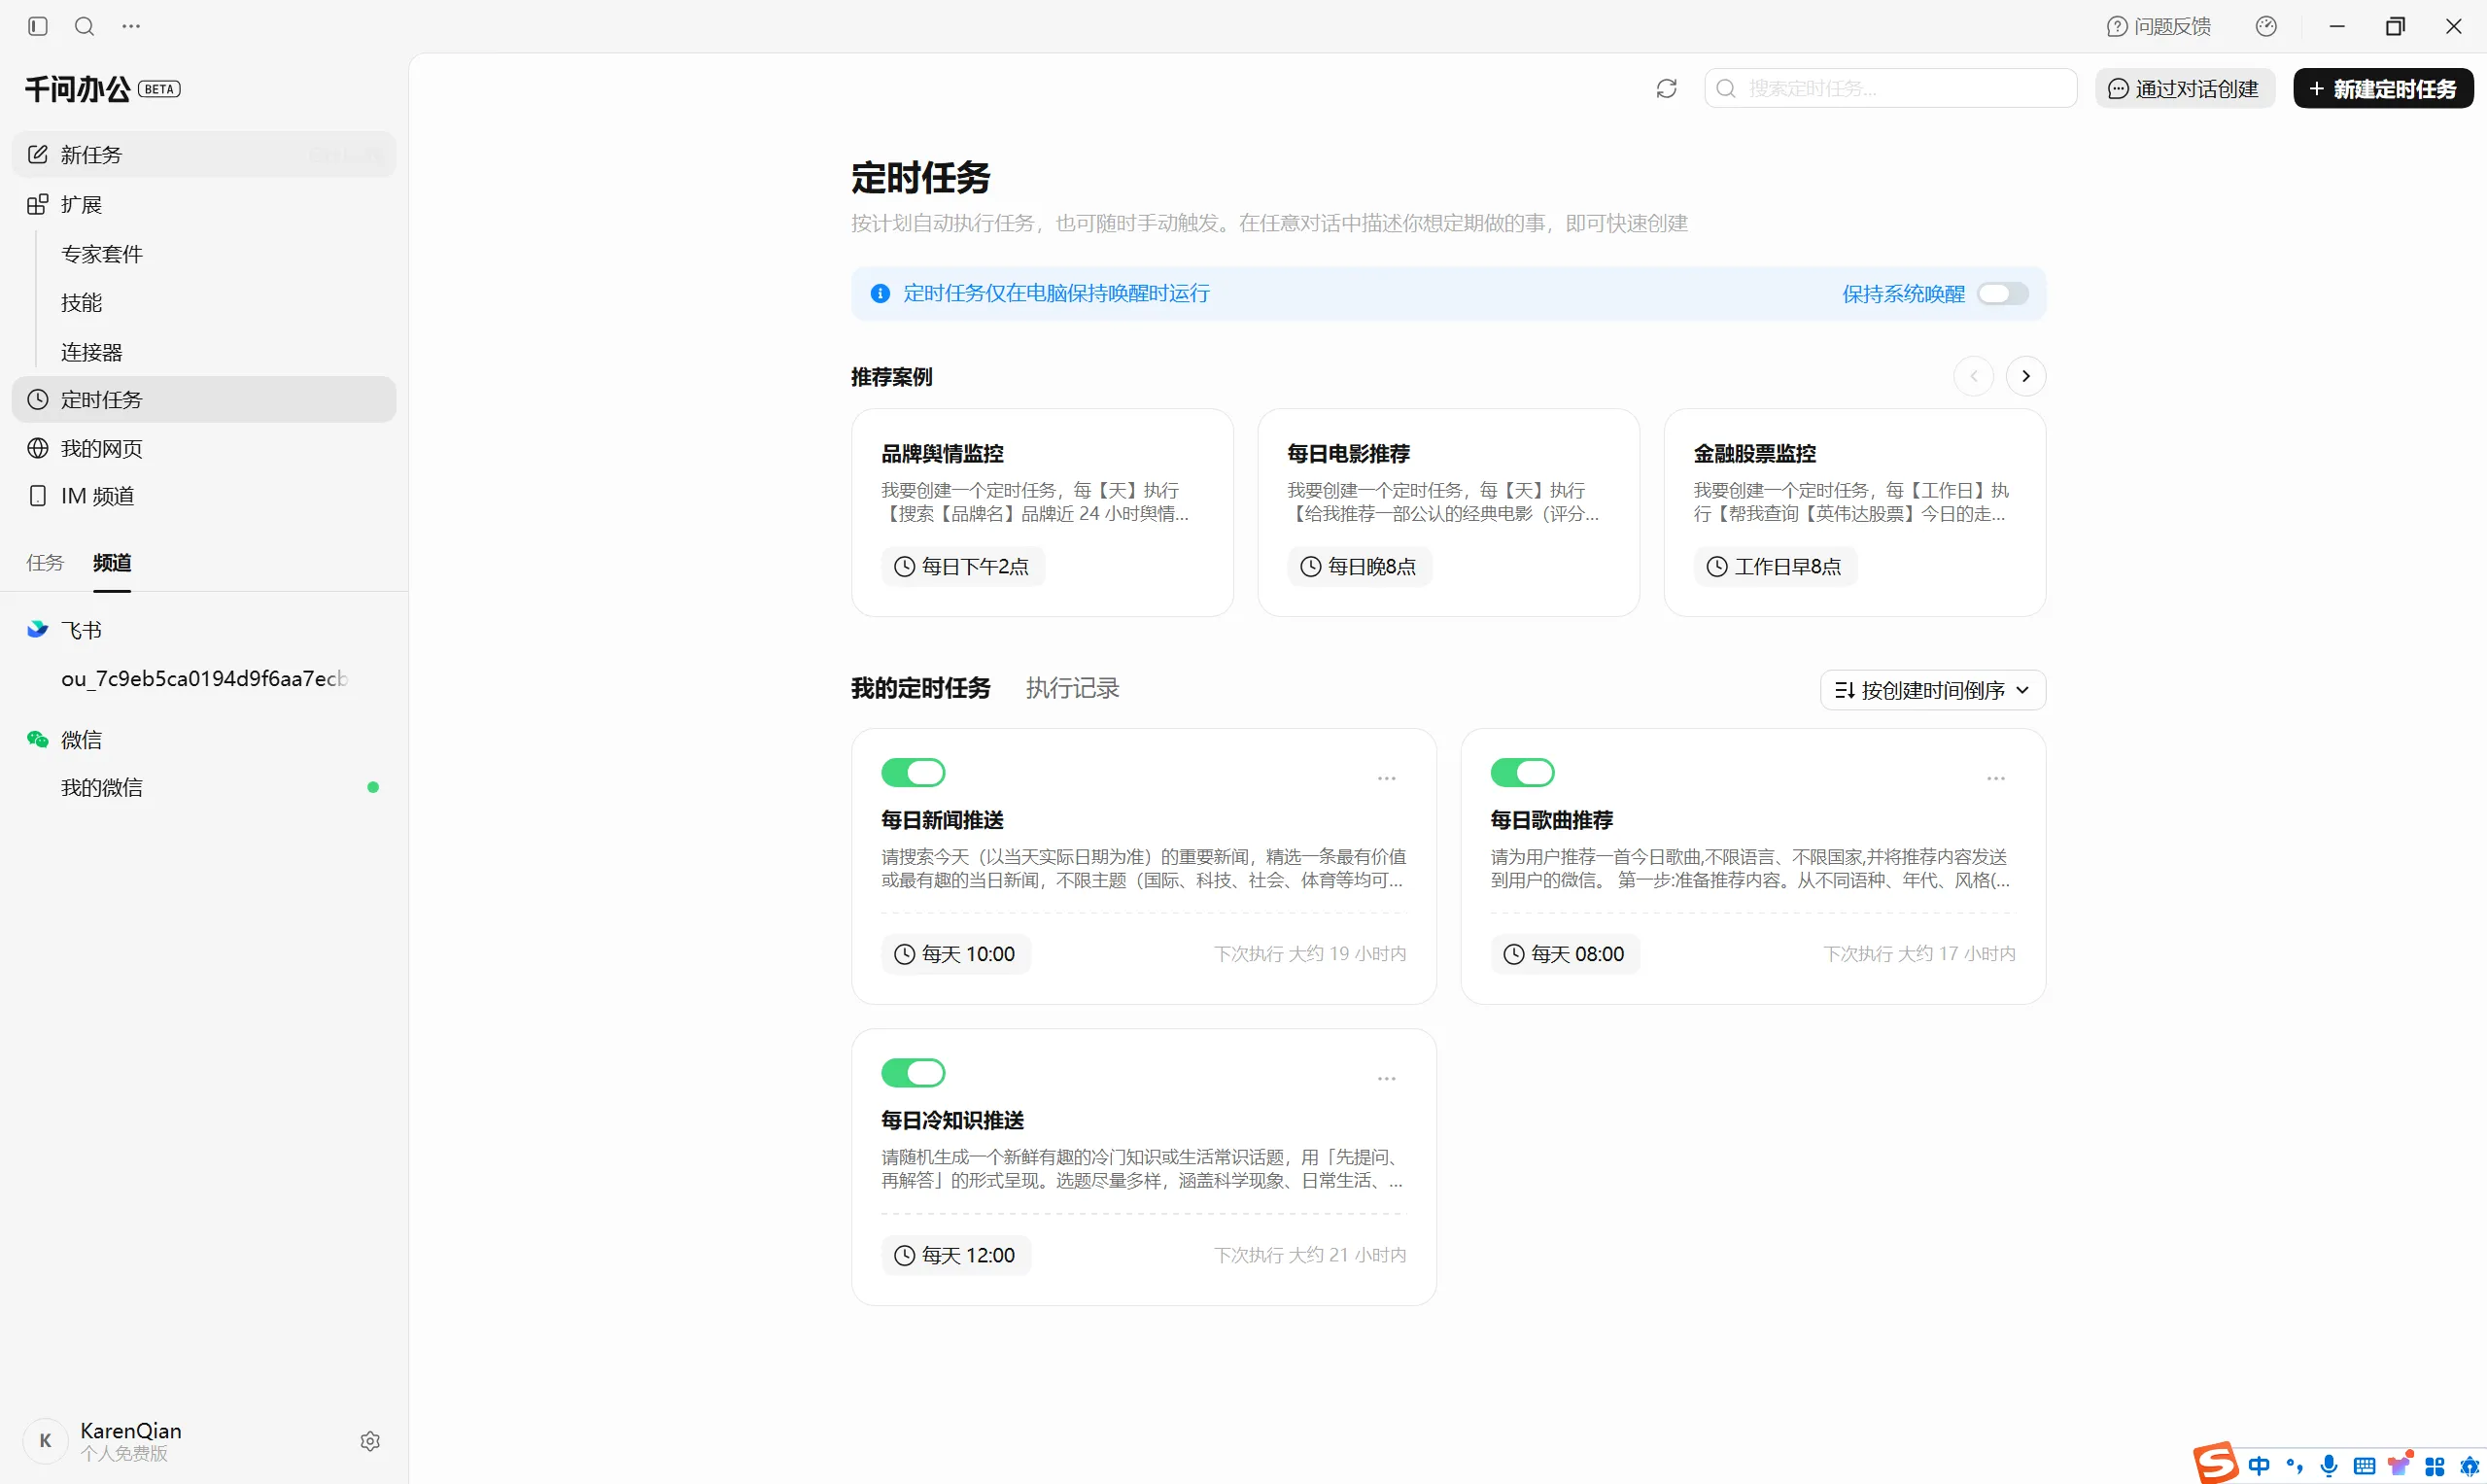Go to next recommended cases
Viewport: 2487px width, 1484px height.
click(2026, 376)
